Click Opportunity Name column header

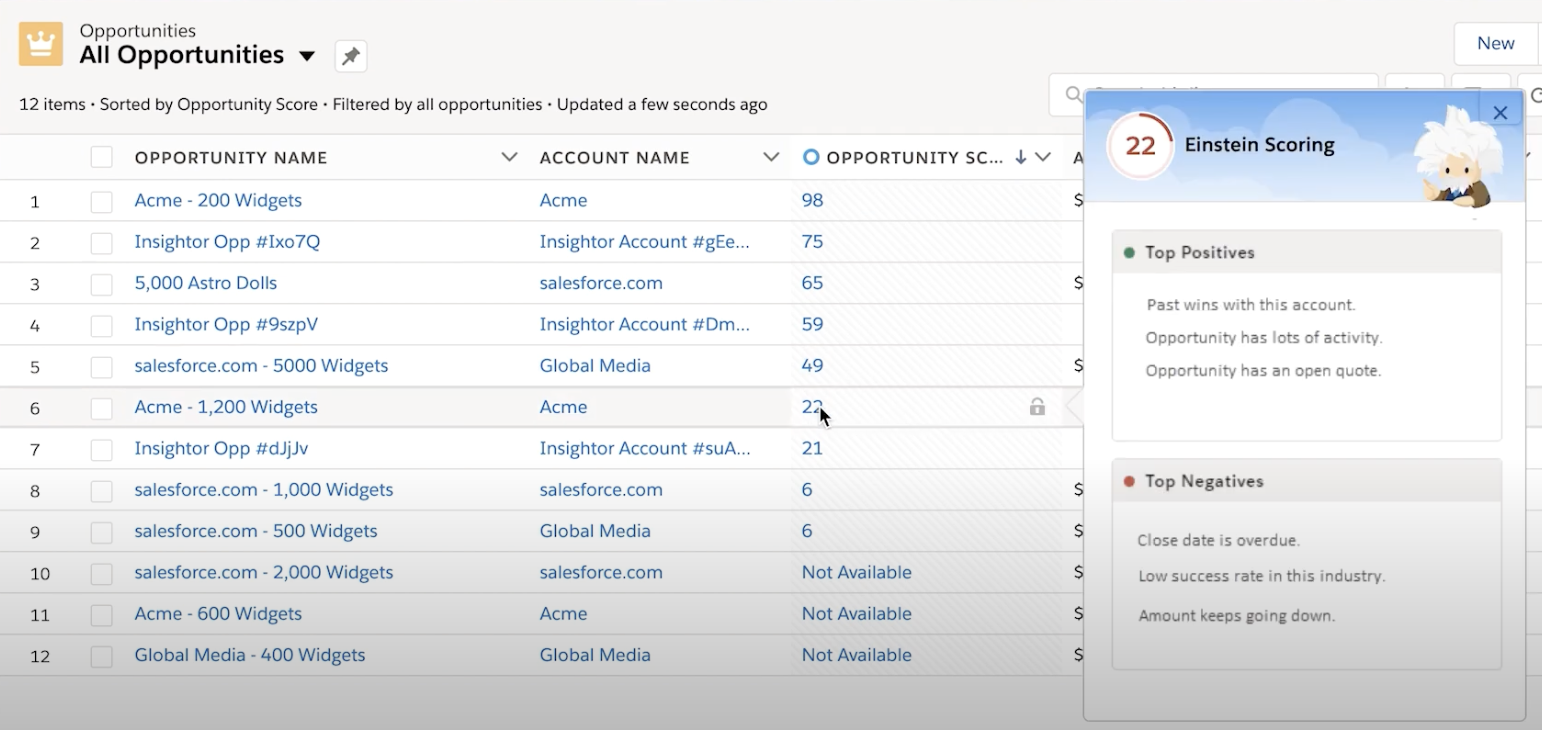point(231,157)
